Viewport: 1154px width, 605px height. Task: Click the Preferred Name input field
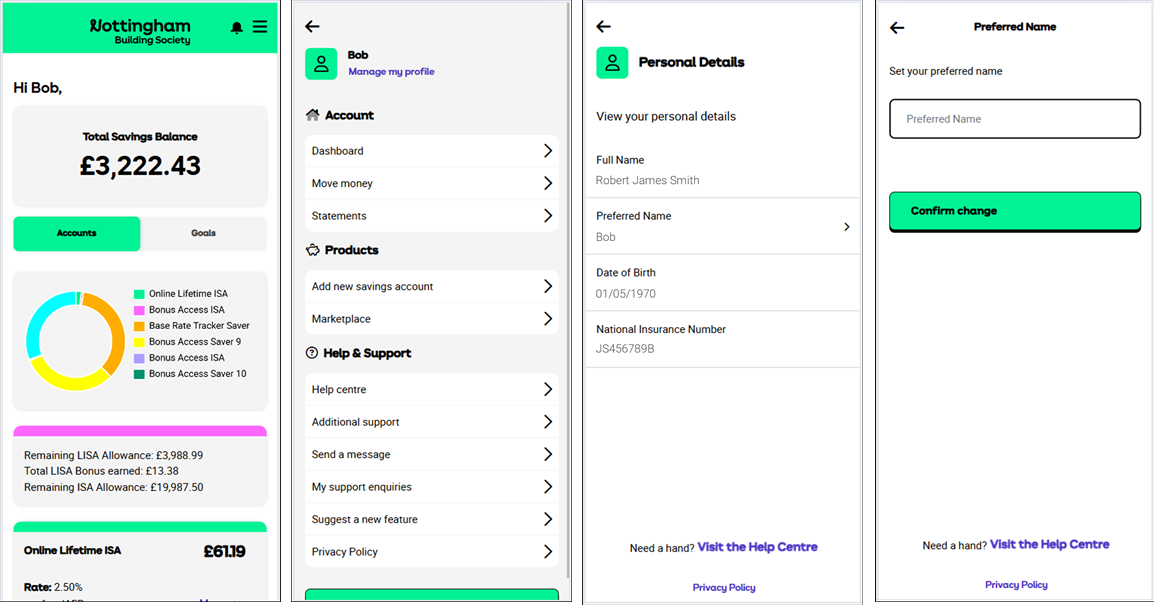pos(1014,118)
